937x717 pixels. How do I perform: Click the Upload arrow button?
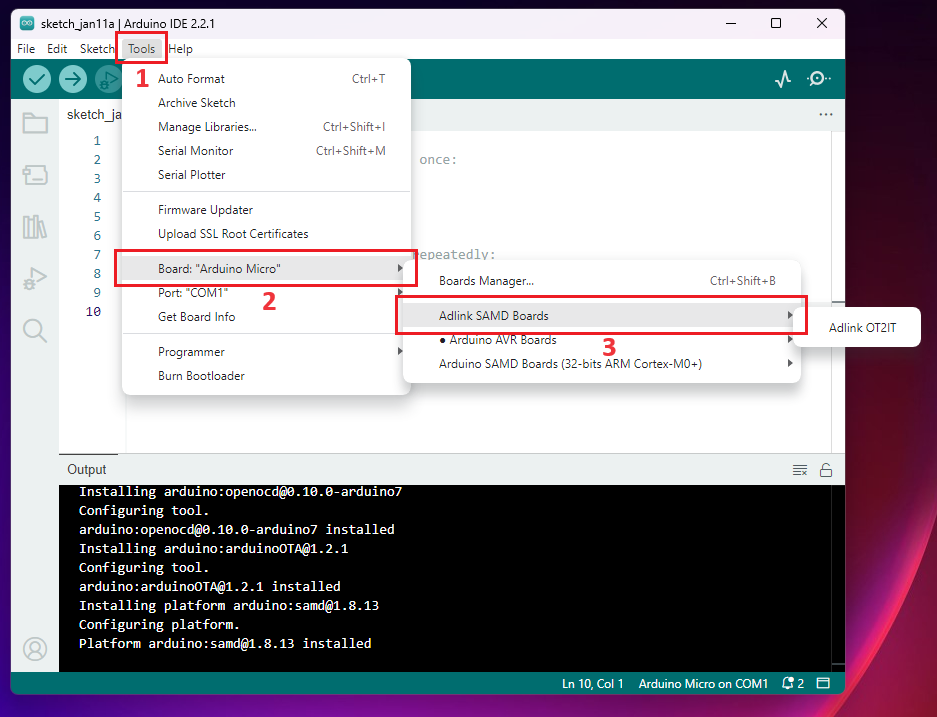[x=73, y=78]
